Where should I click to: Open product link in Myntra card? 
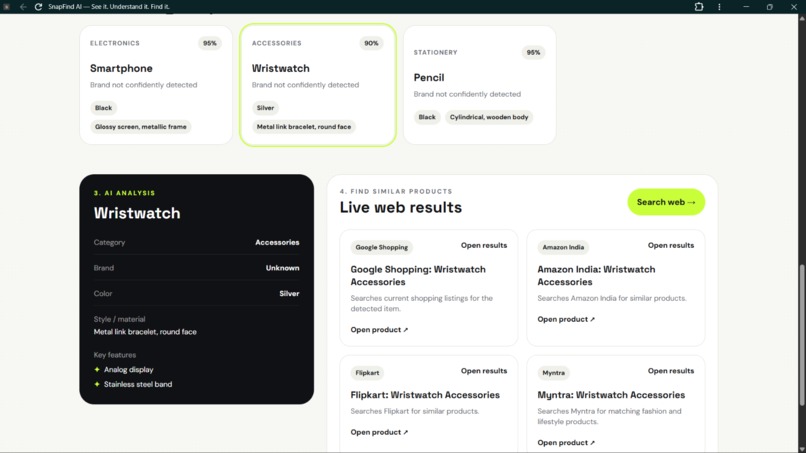click(566, 443)
